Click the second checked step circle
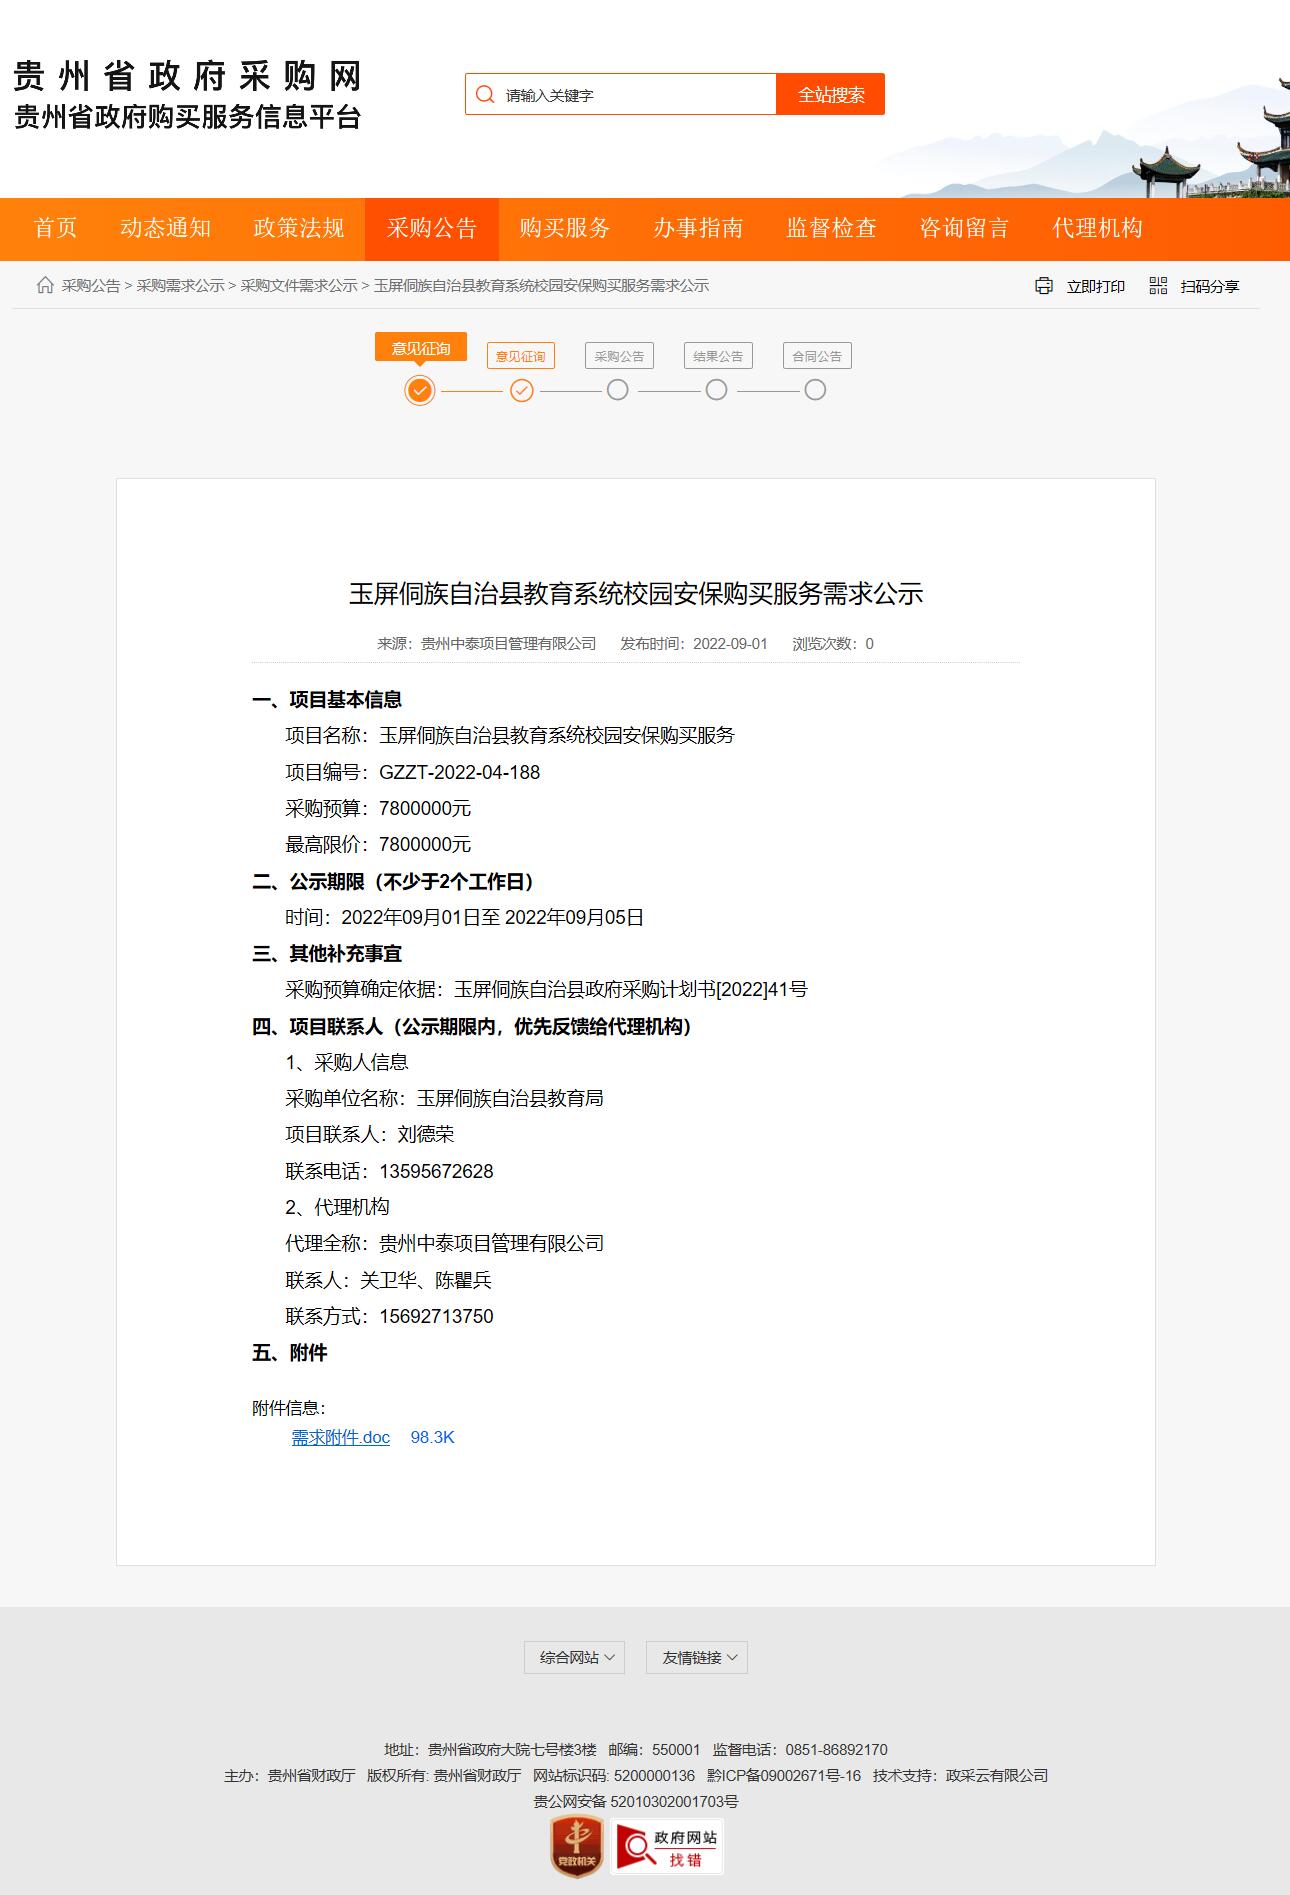 [522, 390]
